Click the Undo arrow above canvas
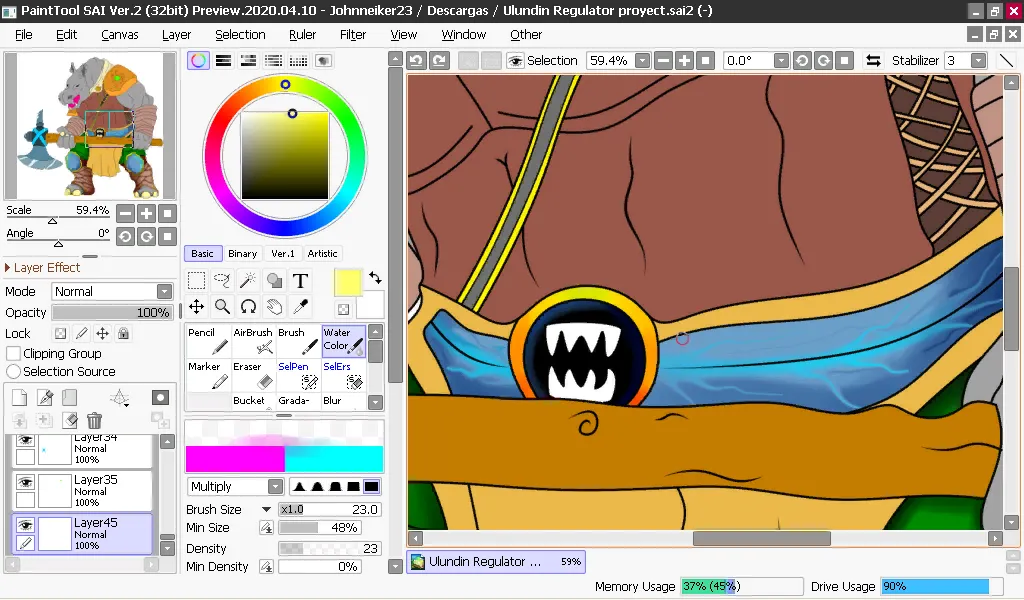The image size is (1024, 600). (416, 61)
